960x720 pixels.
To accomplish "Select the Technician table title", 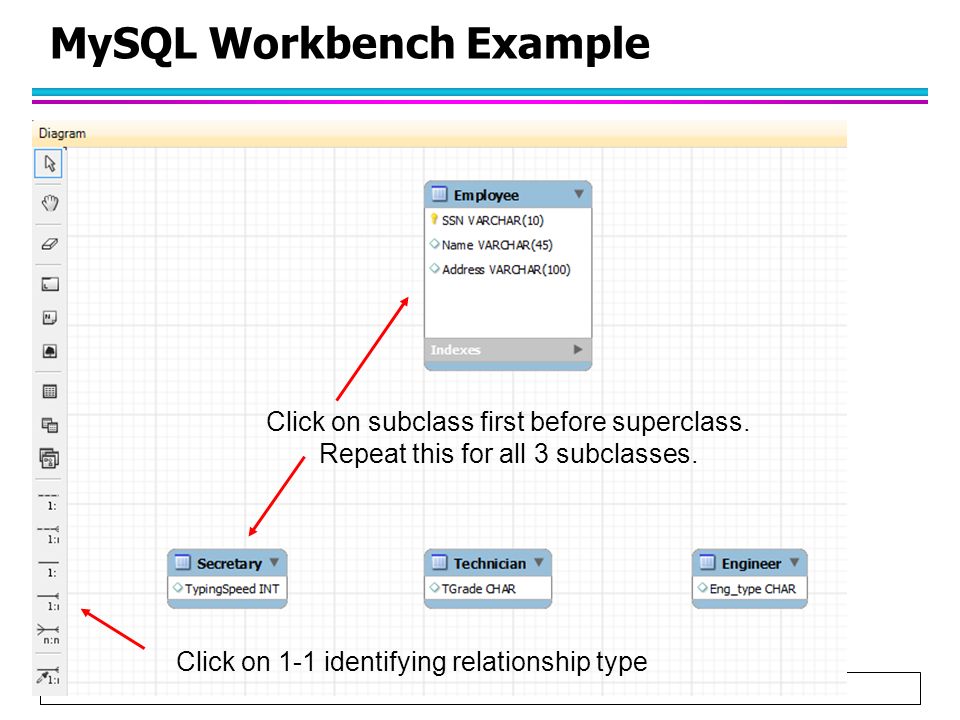I will pos(490,563).
